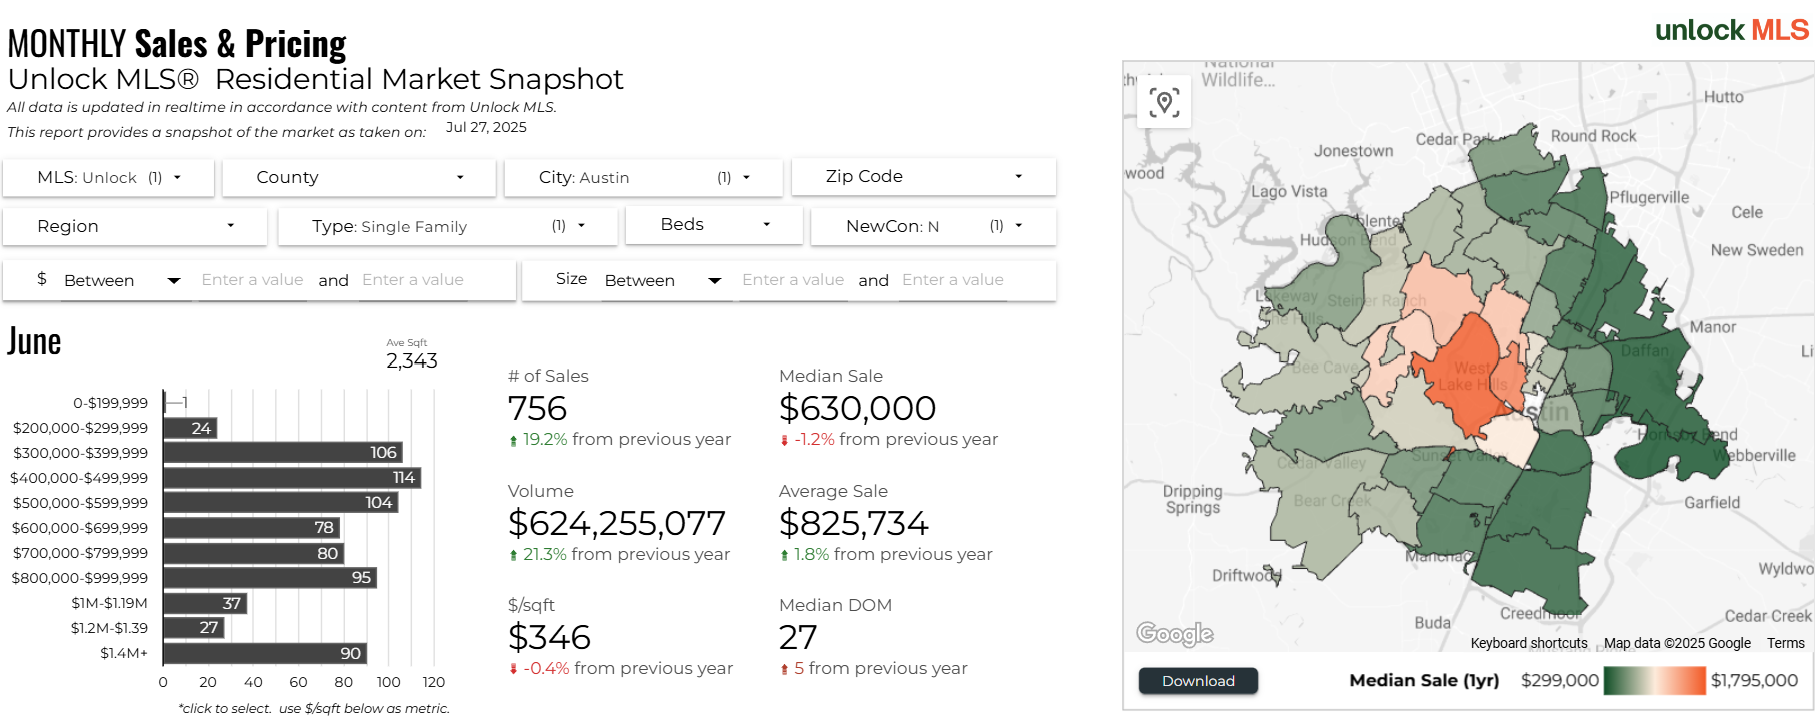
Task: Expand the Zip Code dropdown
Action: pos(924,176)
